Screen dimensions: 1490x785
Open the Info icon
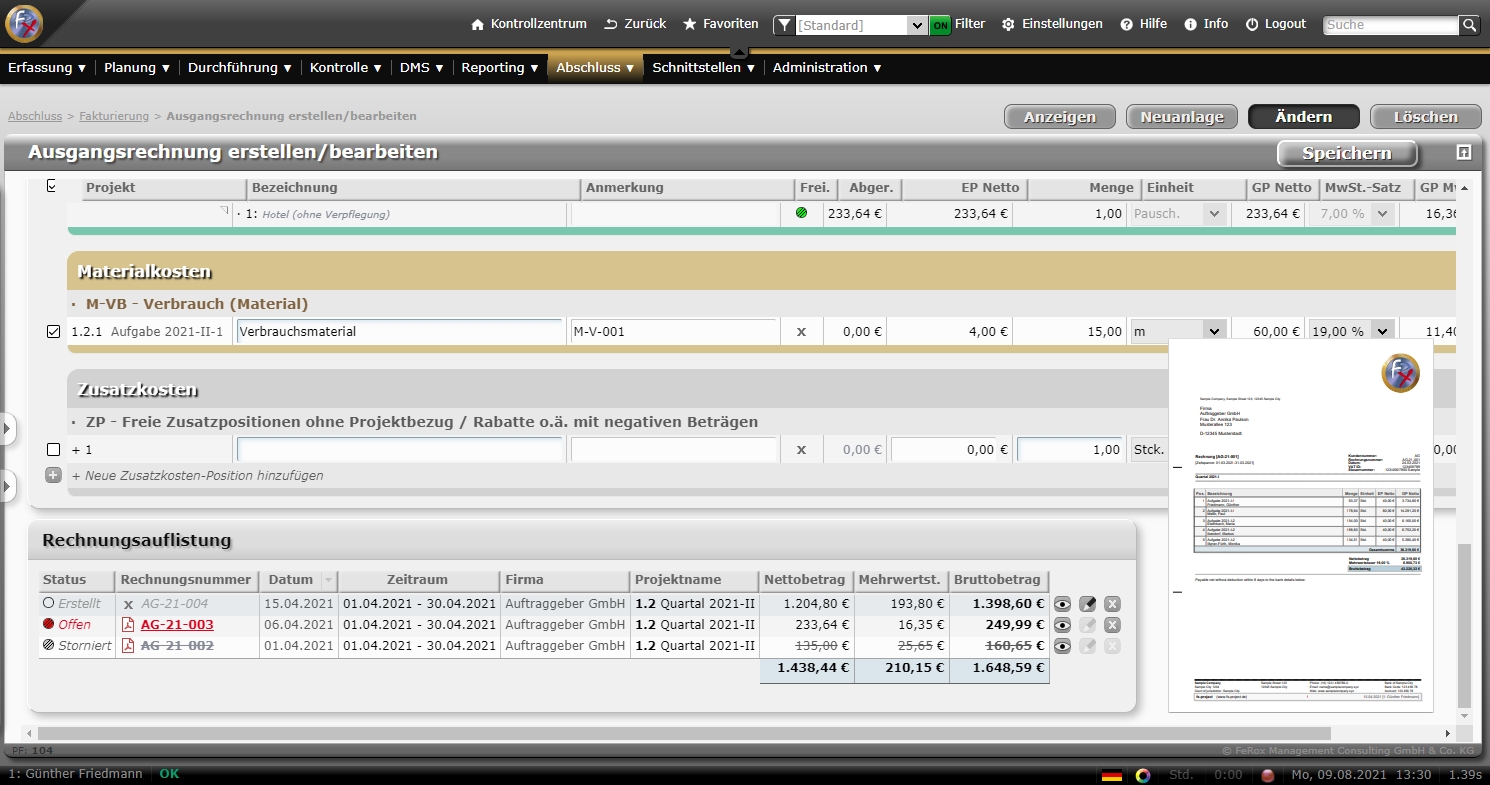pos(1206,24)
